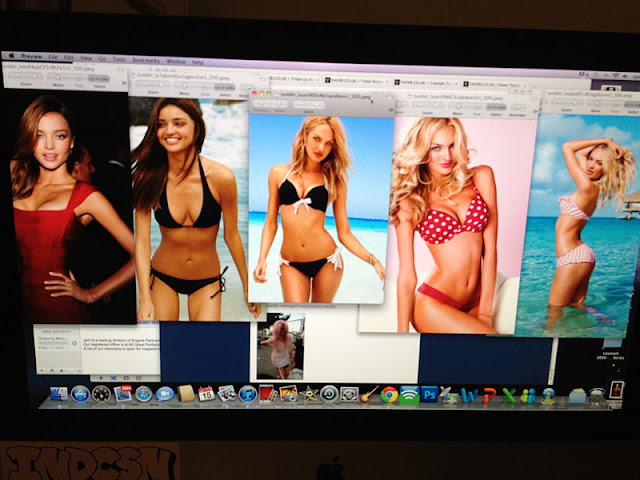
Task: Open the Help menu
Action: (x=198, y=62)
